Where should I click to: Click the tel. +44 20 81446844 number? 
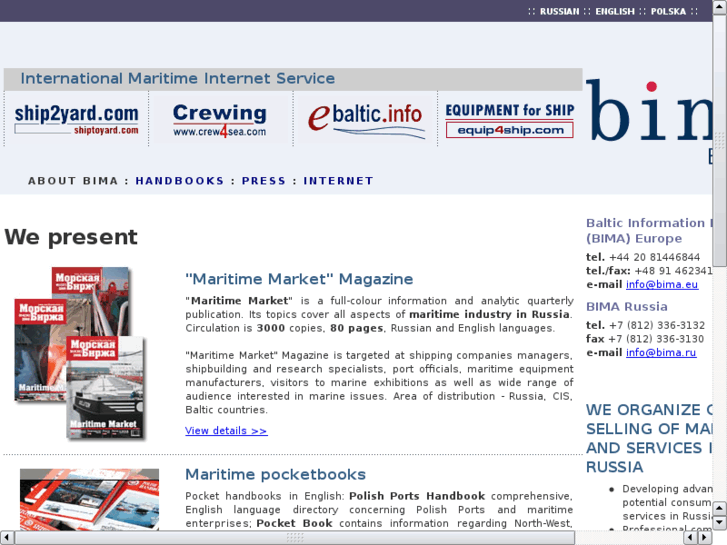point(643,257)
